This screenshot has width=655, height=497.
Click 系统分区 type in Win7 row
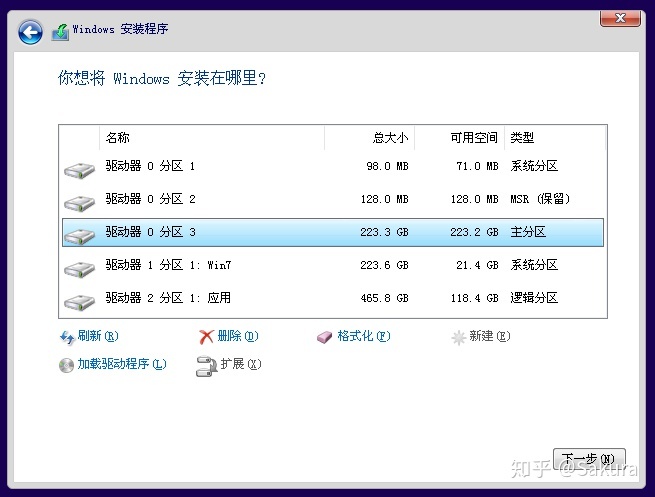534,265
